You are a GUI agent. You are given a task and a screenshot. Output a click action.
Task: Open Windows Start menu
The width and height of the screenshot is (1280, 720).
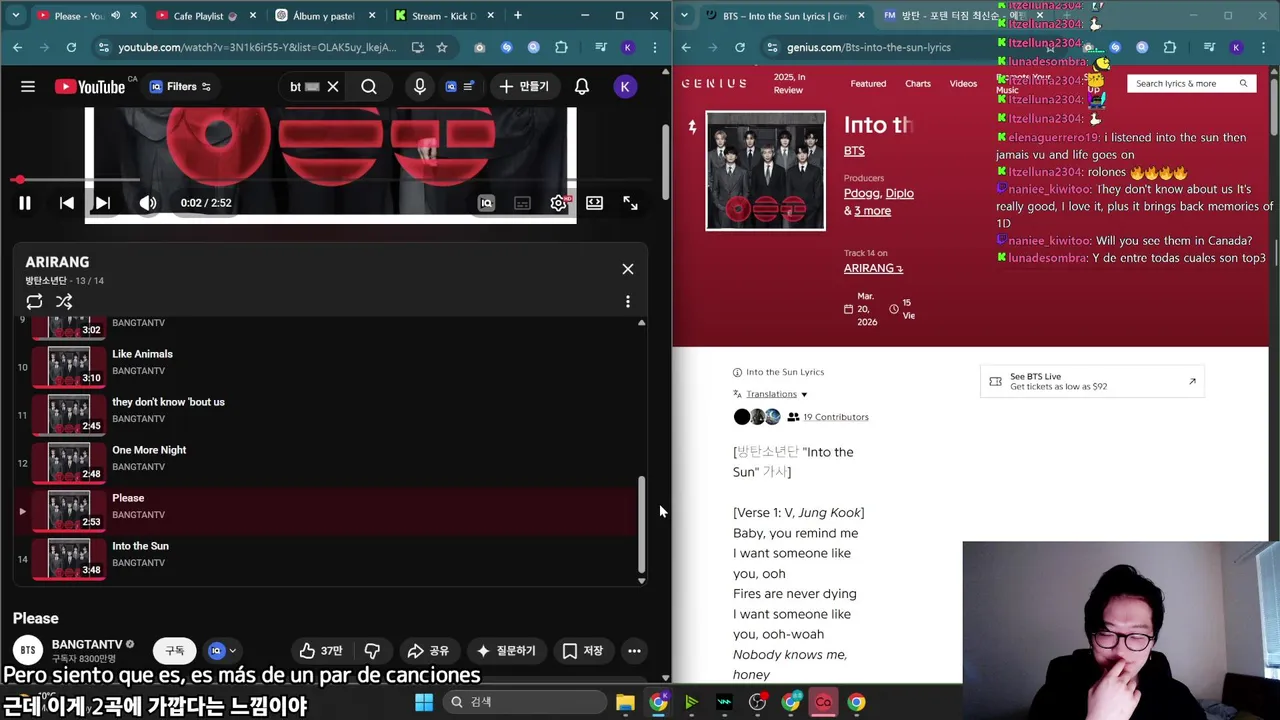pos(424,702)
